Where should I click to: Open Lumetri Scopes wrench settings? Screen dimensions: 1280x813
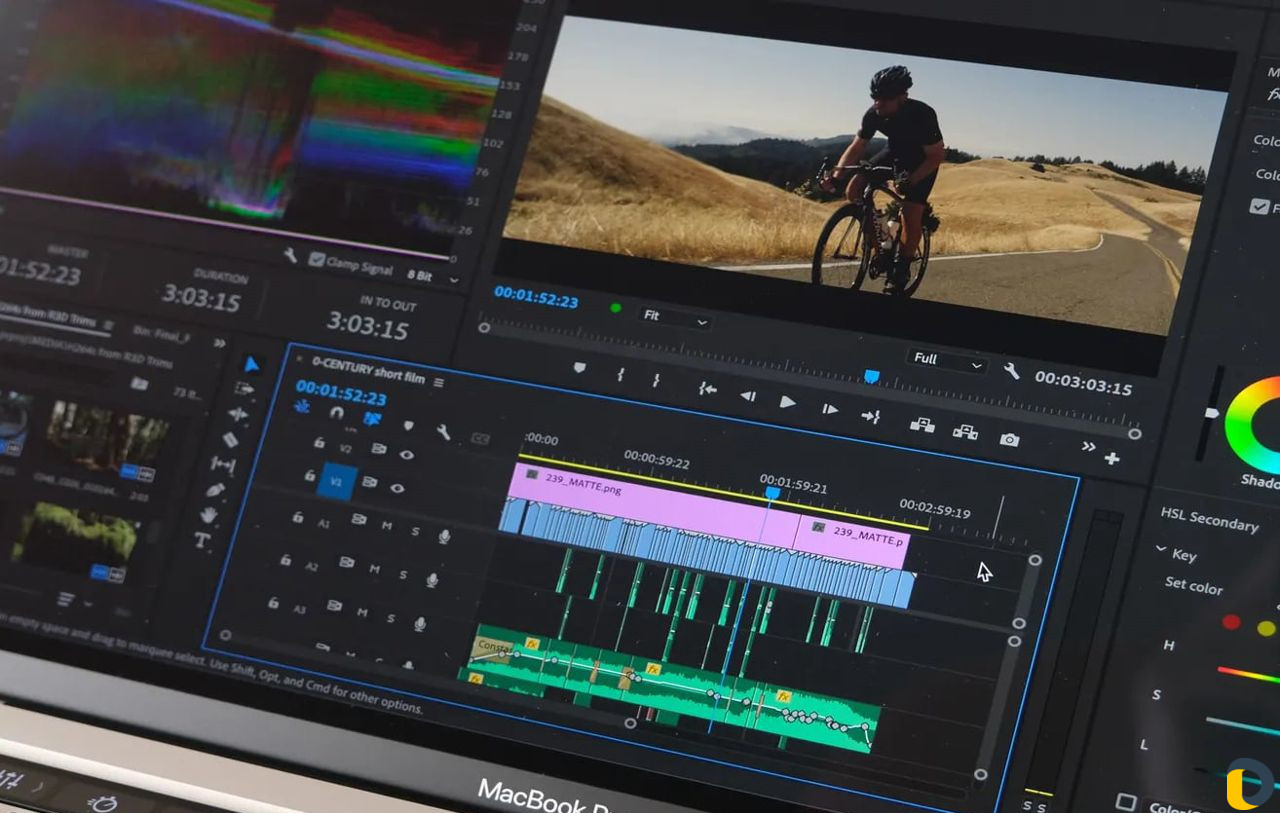click(290, 256)
